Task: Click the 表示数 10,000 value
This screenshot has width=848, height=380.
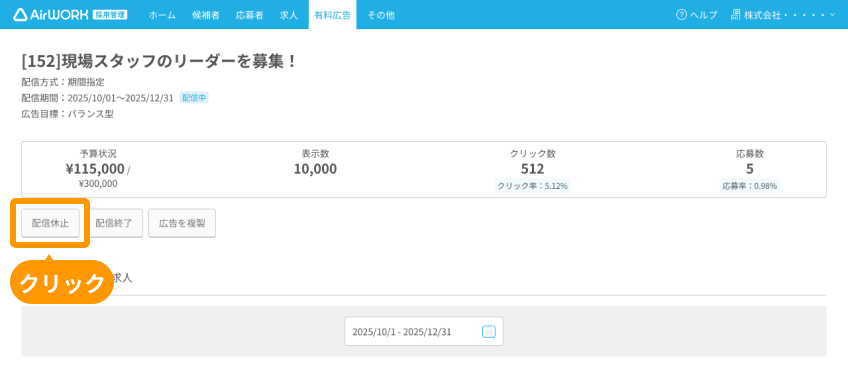Action: click(315, 169)
